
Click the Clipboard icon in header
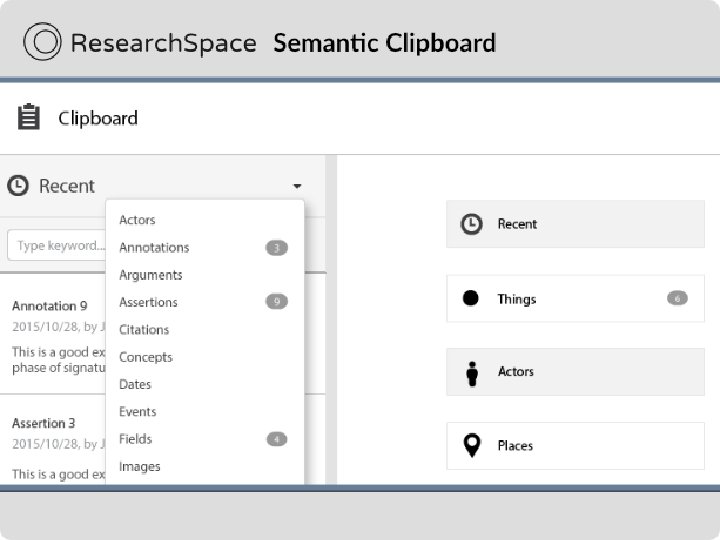pyautogui.click(x=29, y=118)
